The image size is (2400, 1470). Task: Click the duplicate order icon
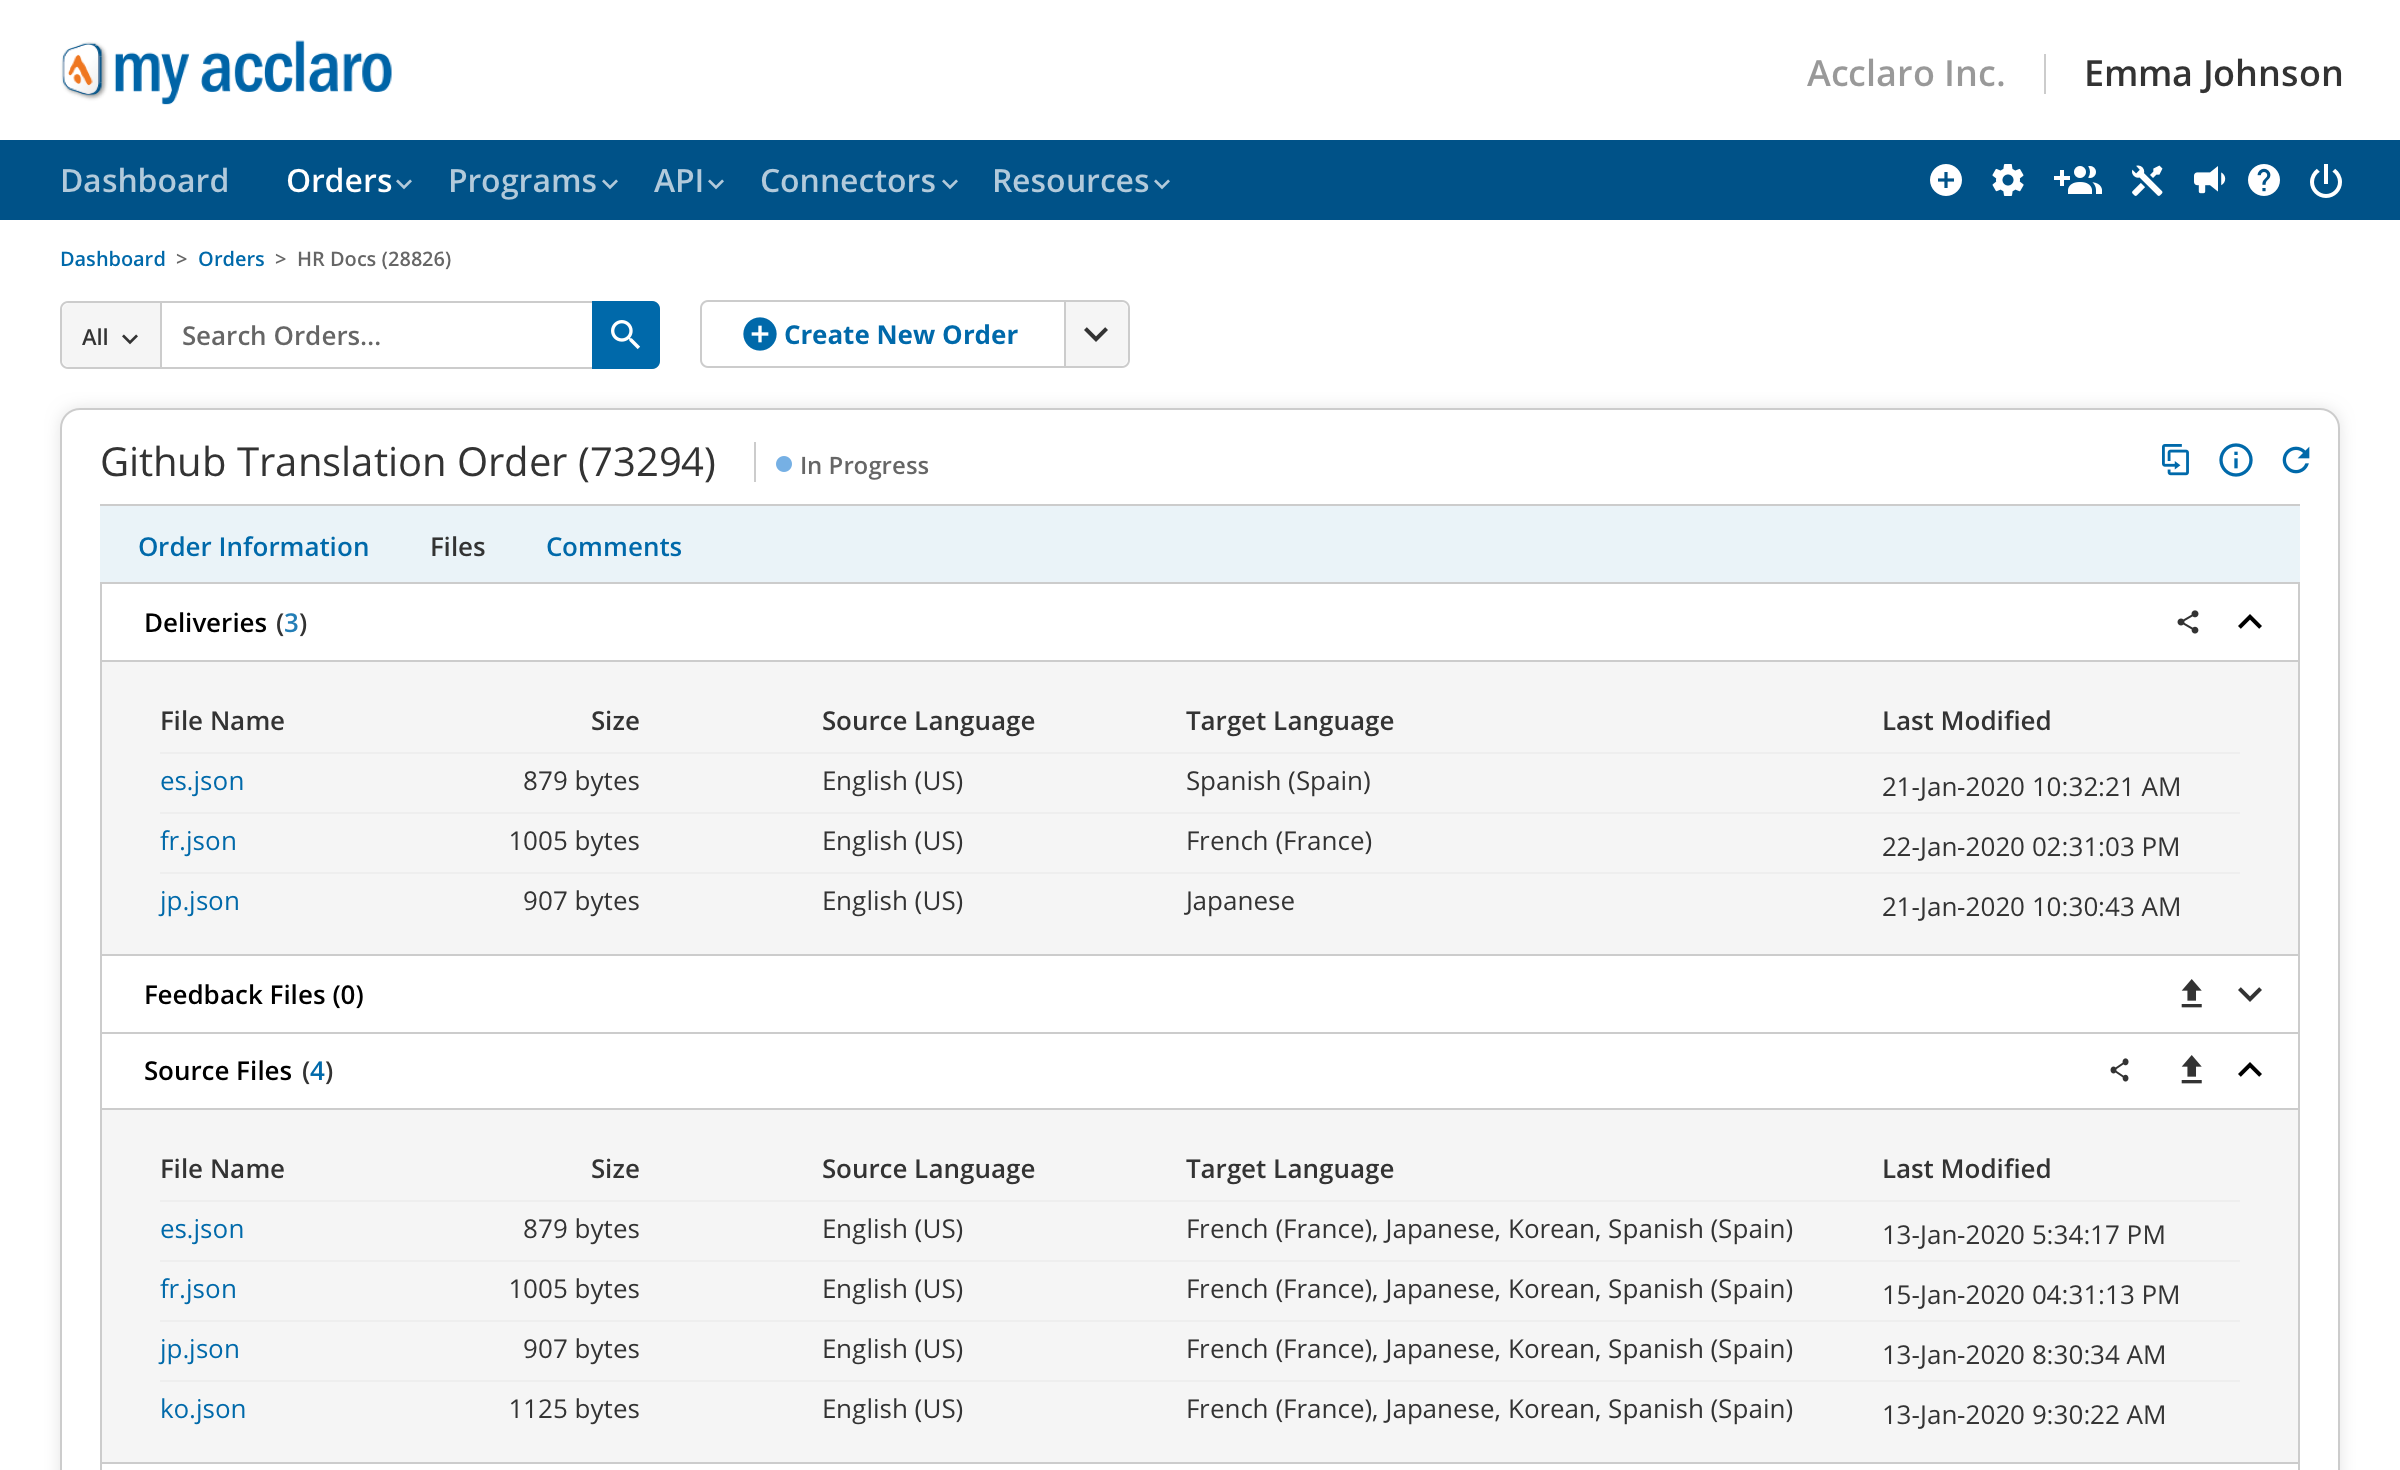pos(2175,460)
